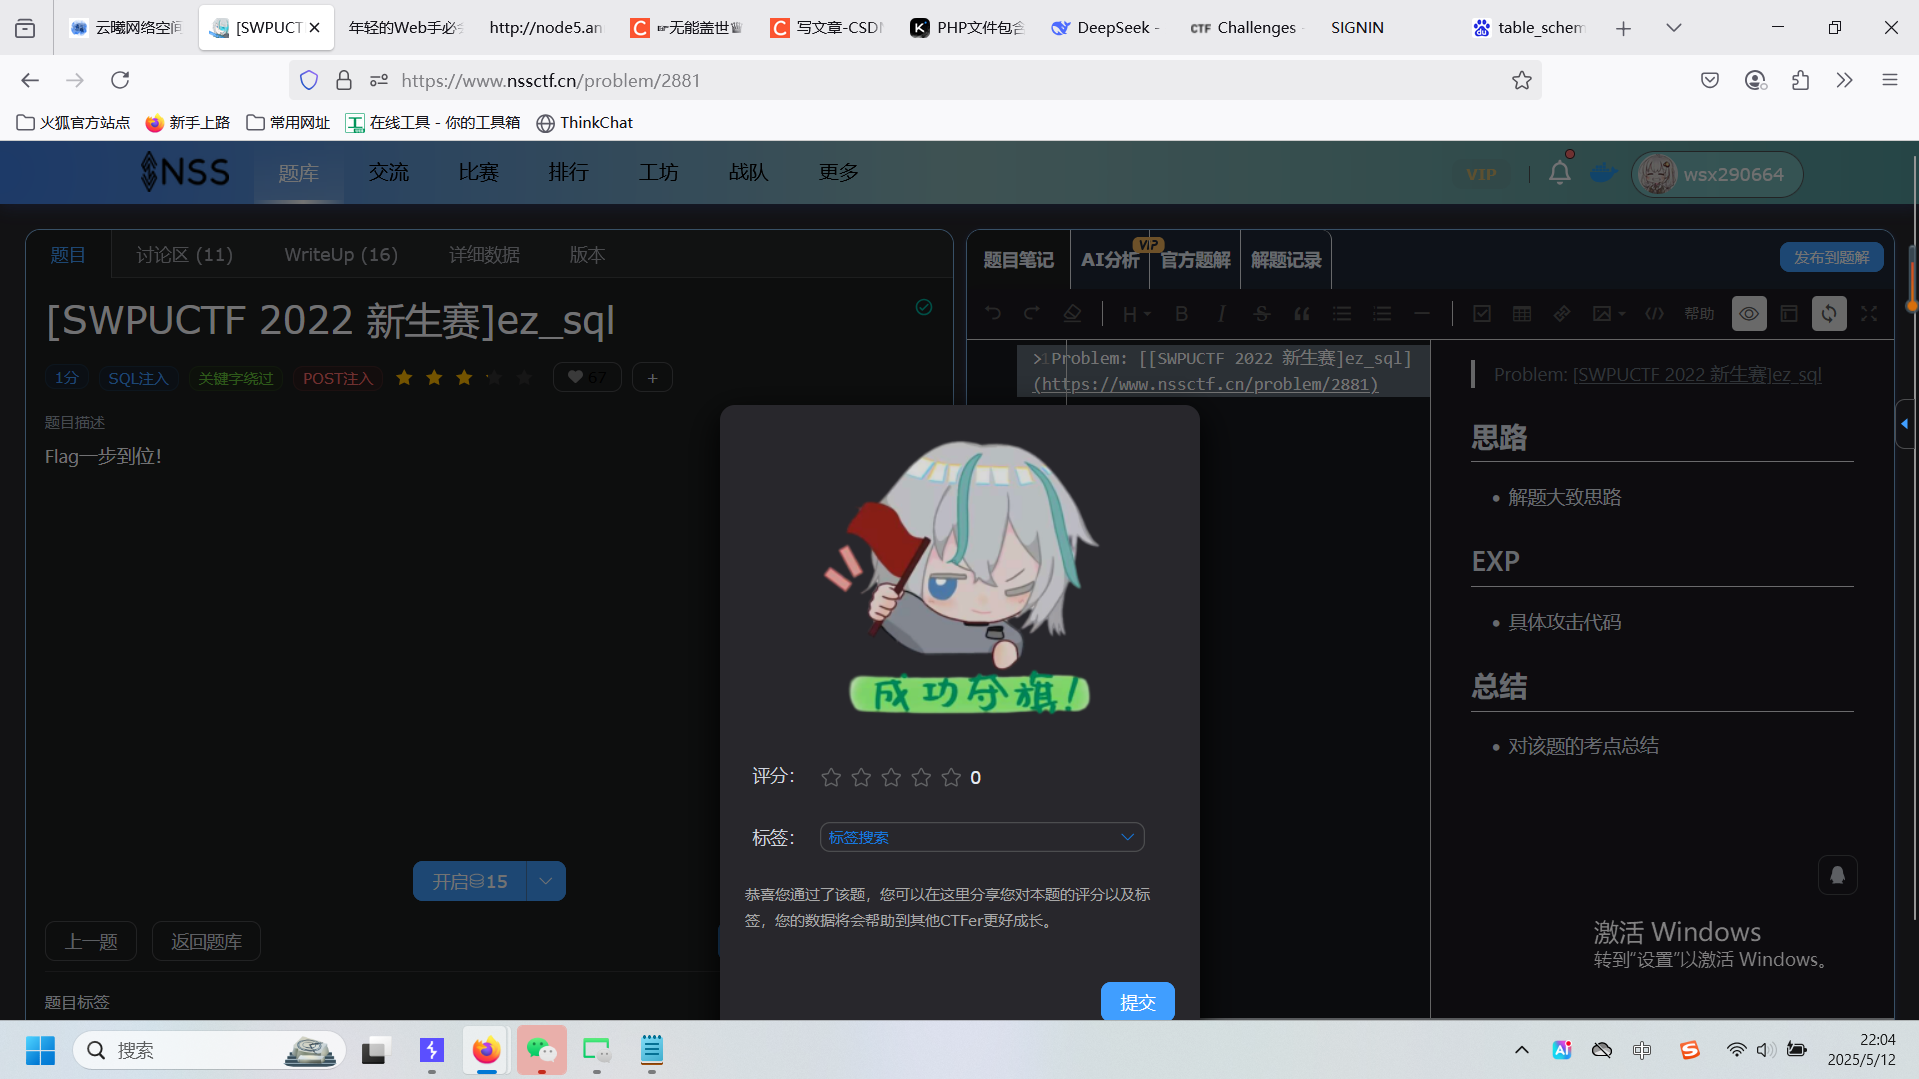Screen dimensions: 1919x1079
Task: Toggle editor fullscreen icon
Action: pyautogui.click(x=1869, y=314)
